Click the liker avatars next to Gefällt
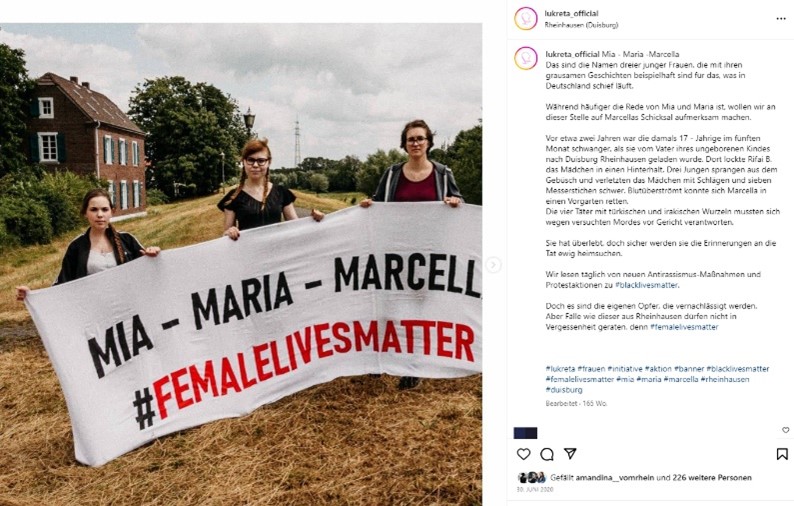Image resolution: width=794 pixels, height=506 pixels. [x=530, y=478]
